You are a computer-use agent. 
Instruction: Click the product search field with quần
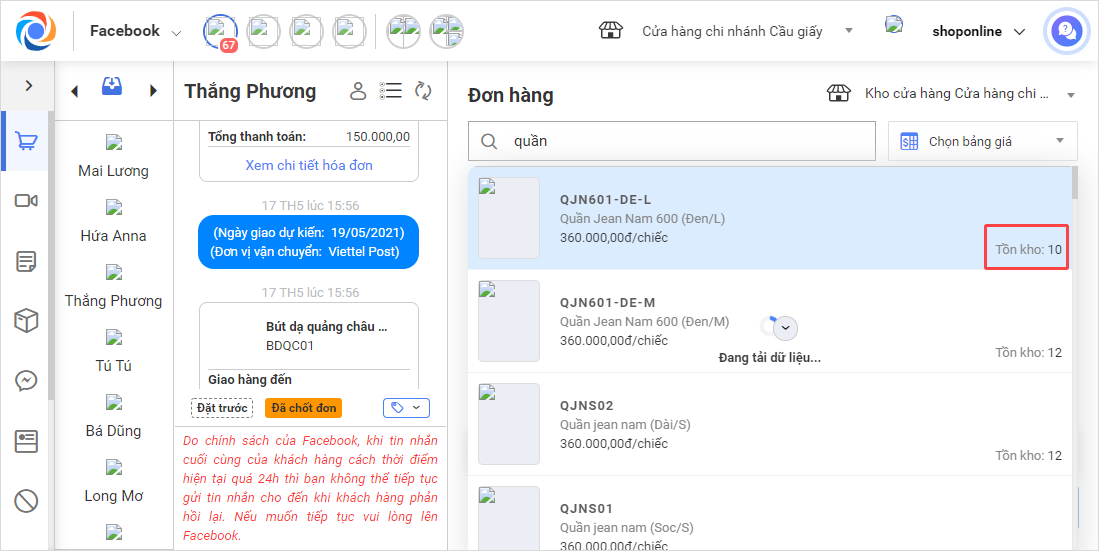coord(672,141)
